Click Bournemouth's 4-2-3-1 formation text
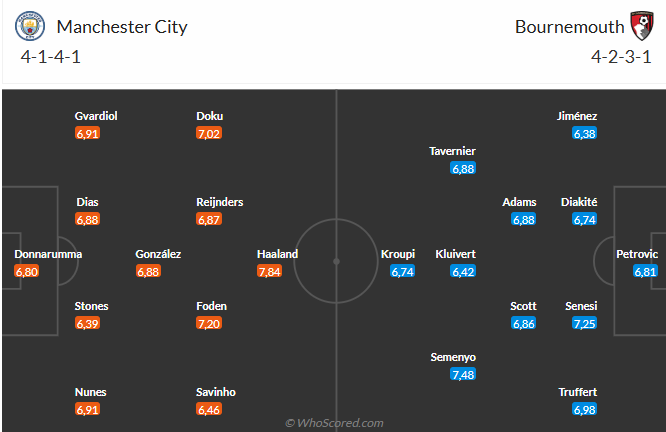Screen dimensions: 666x432 coord(616,56)
